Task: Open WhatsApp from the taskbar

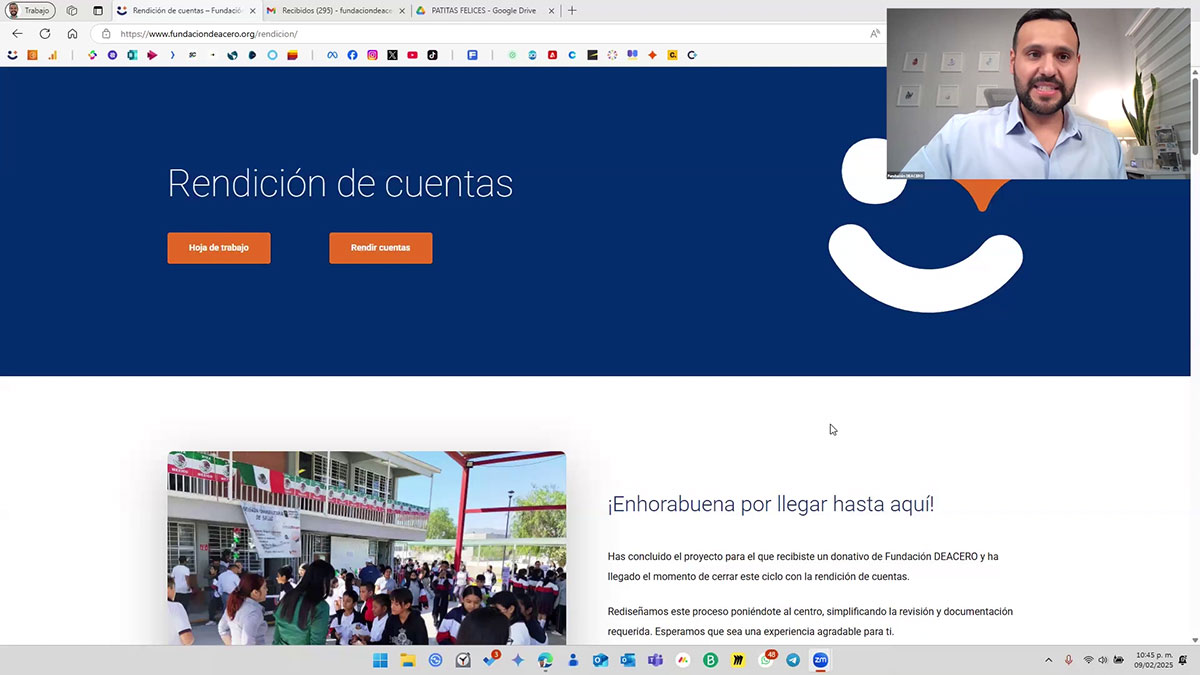Action: coord(766,660)
